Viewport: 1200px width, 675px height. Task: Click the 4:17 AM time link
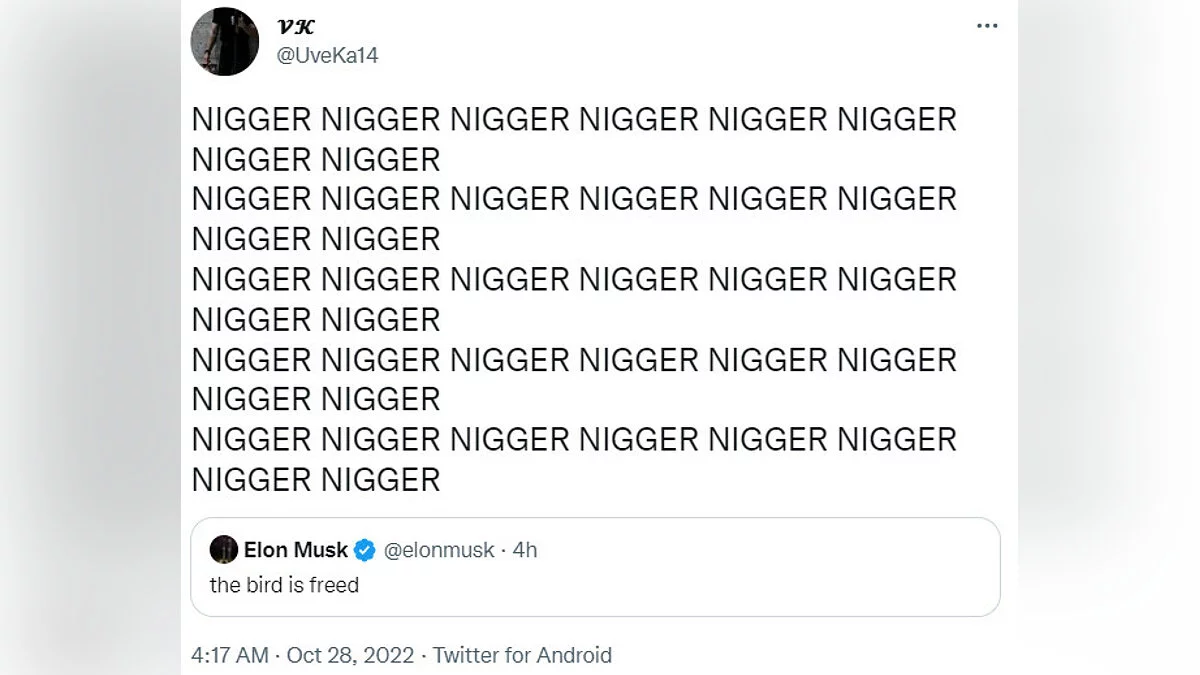click(x=229, y=655)
